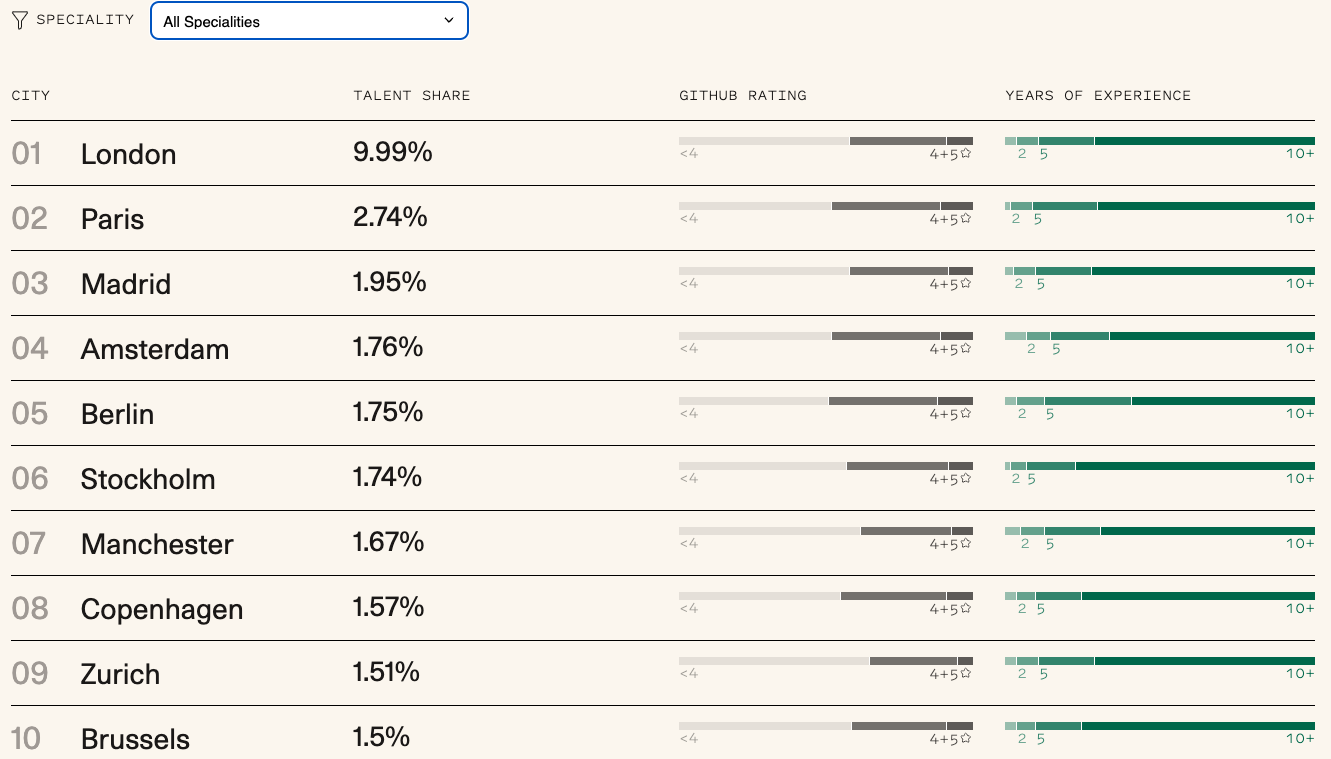Open the Stockholm city entry
The height and width of the screenshot is (759, 1331).
148,479
